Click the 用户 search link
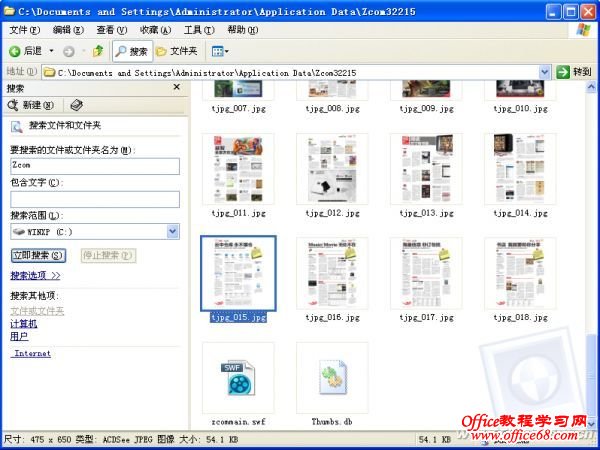Viewport: 600px width, 450px height. [19, 336]
